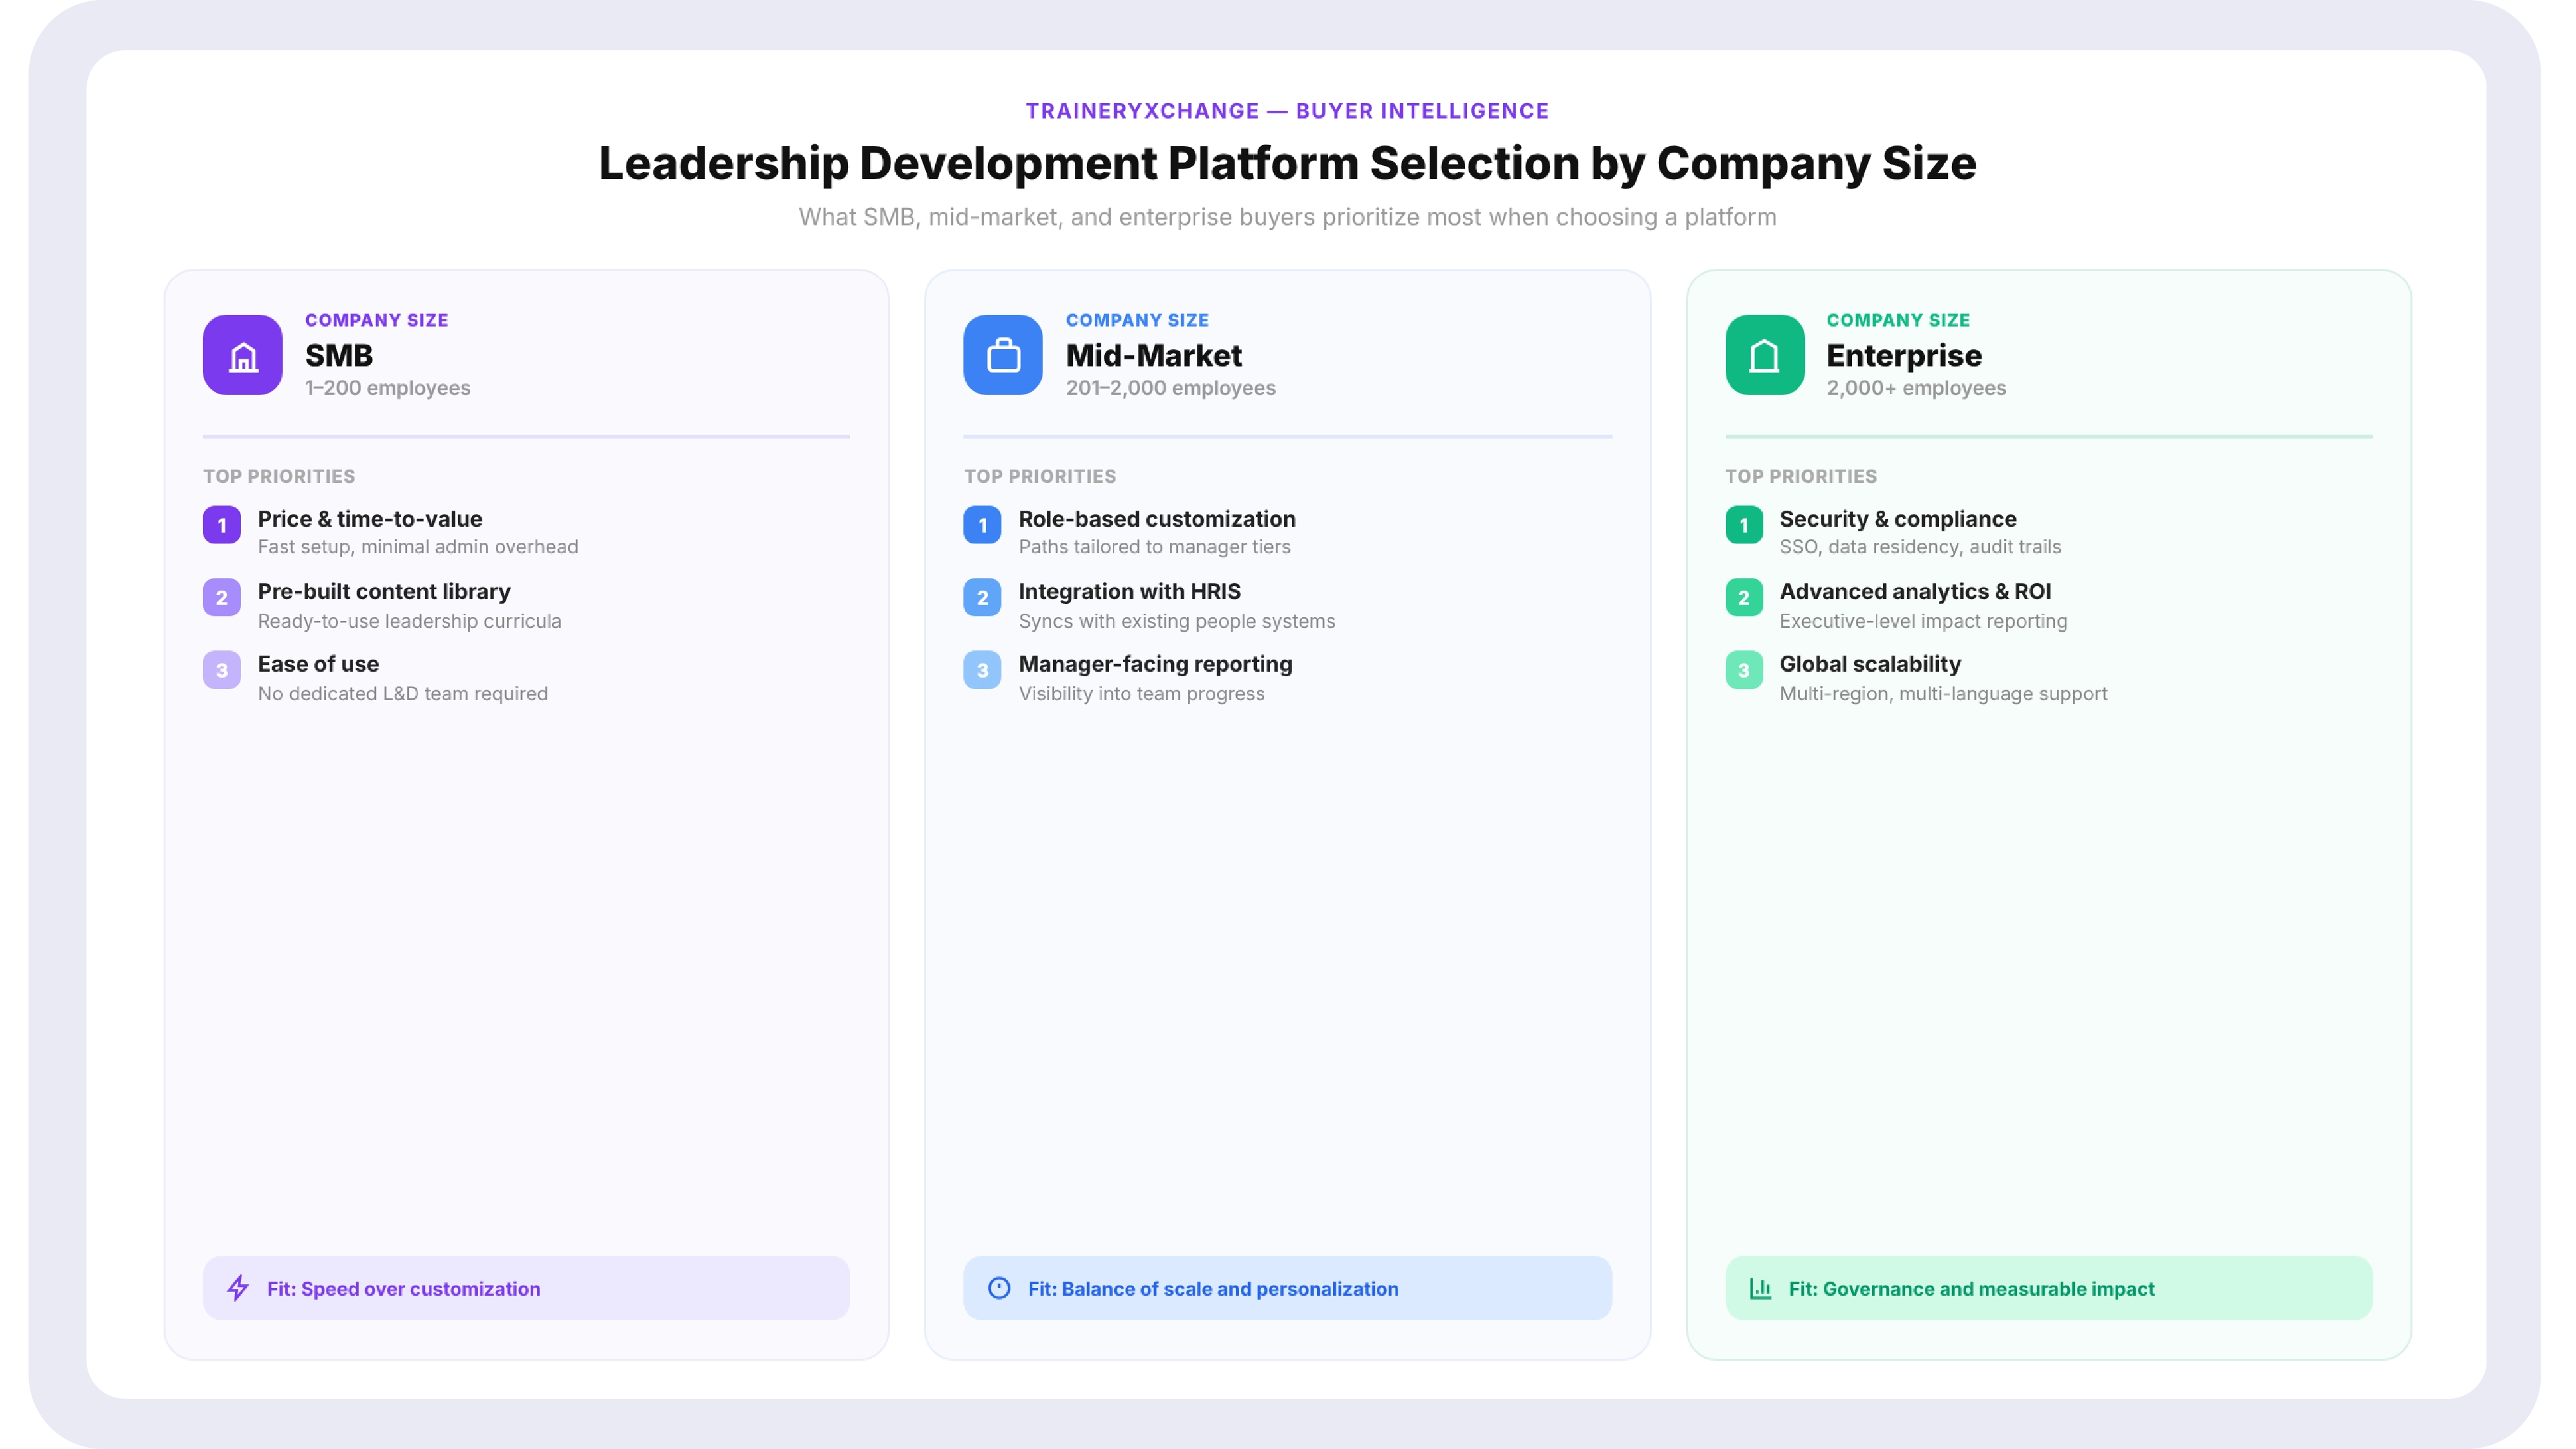Click the 'Mid-Market' card heading

[1154, 355]
